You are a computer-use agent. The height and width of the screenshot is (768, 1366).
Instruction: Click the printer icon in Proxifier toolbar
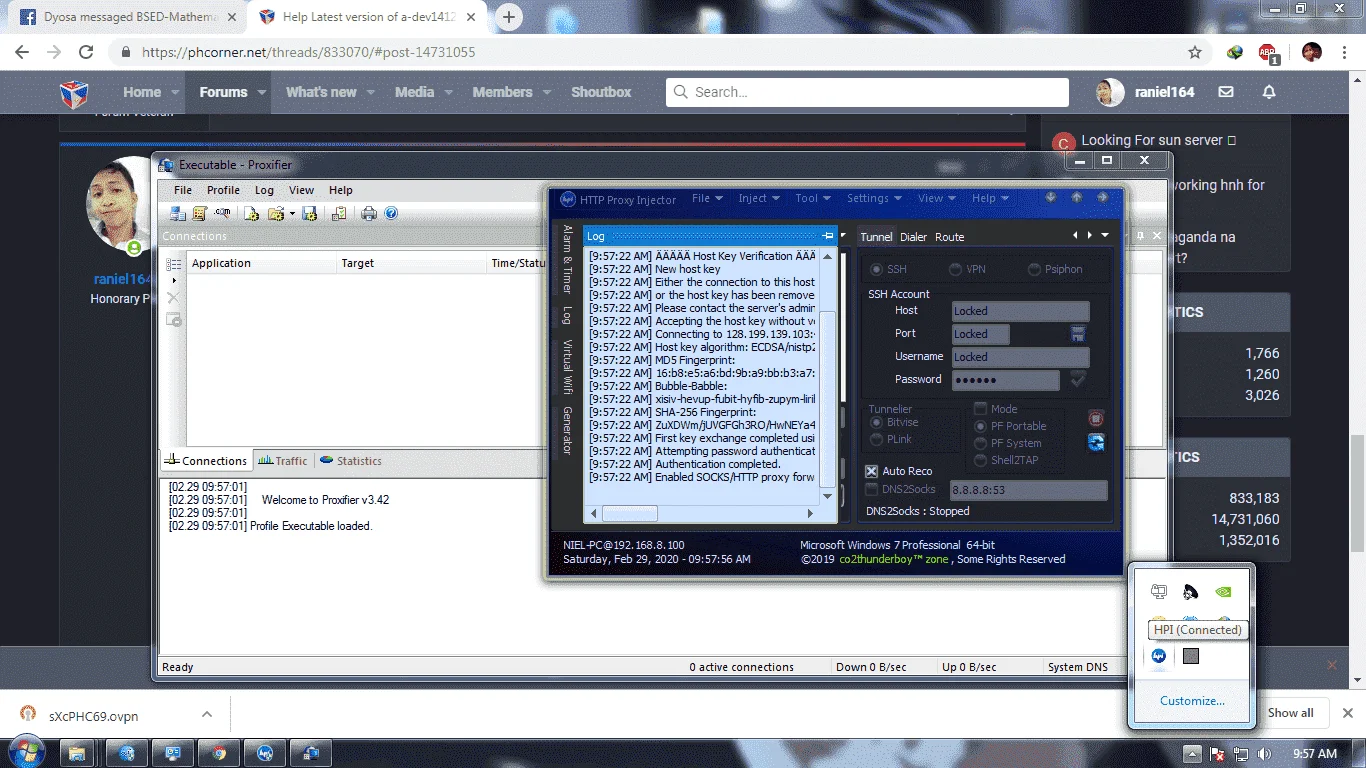coord(369,213)
